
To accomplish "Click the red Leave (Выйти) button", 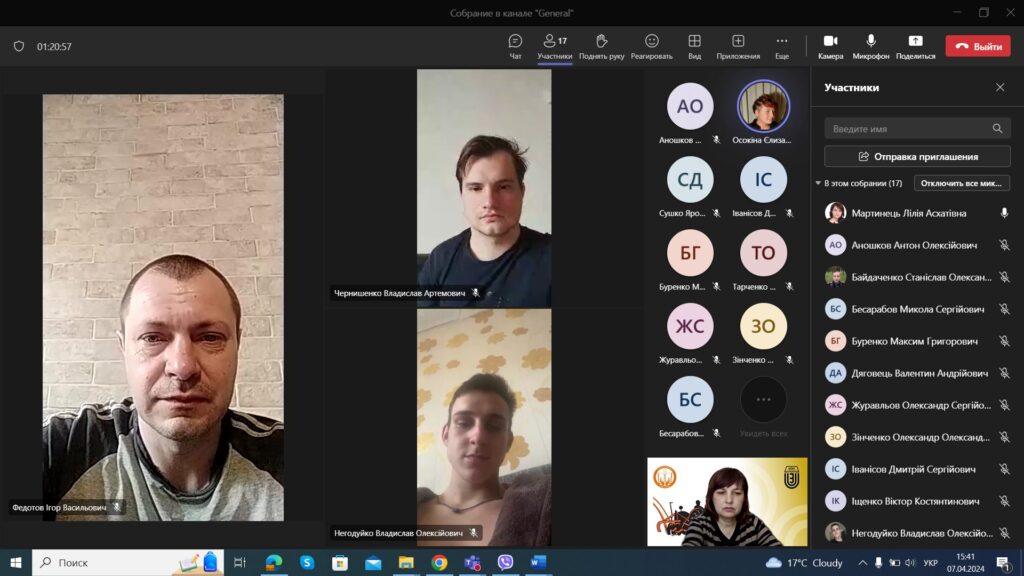I will coord(977,46).
